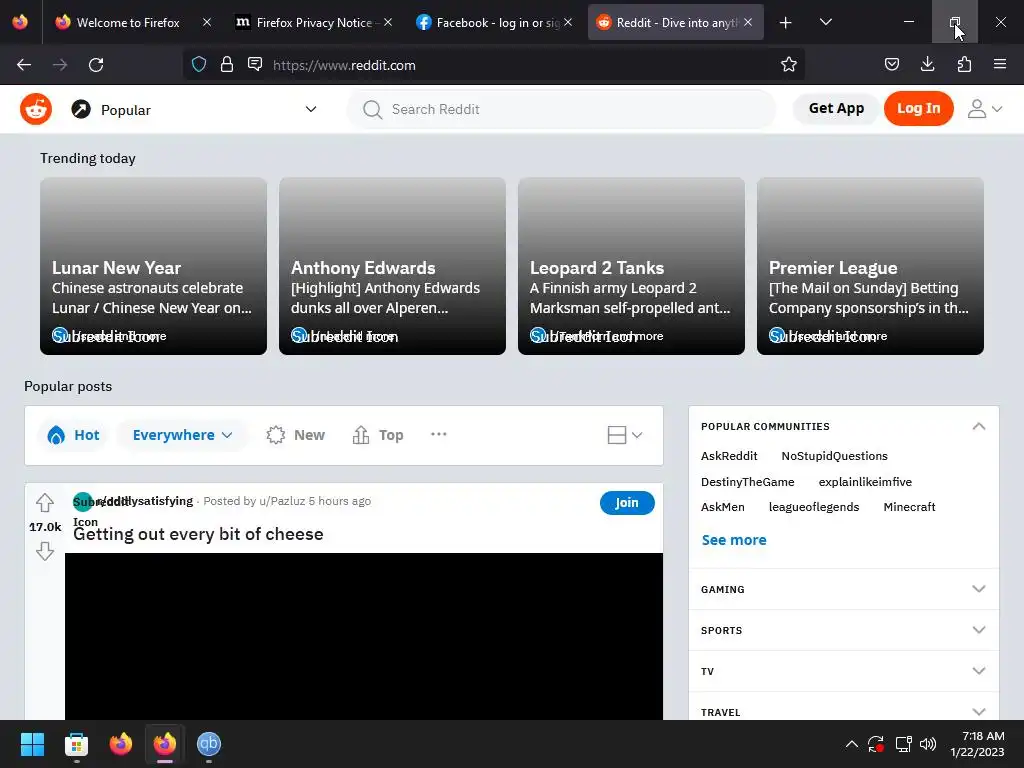
Task: Open the 'Getting out every bit of cheese' post title
Action: click(199, 534)
